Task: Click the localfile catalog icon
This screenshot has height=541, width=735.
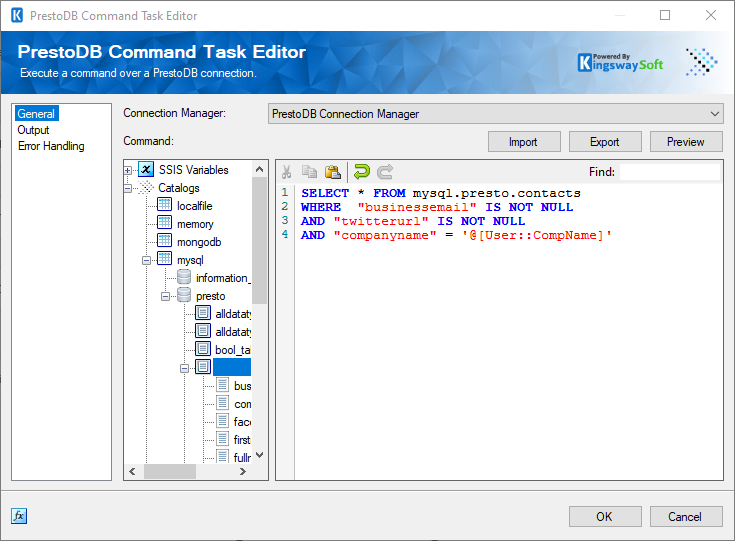Action: (165, 205)
